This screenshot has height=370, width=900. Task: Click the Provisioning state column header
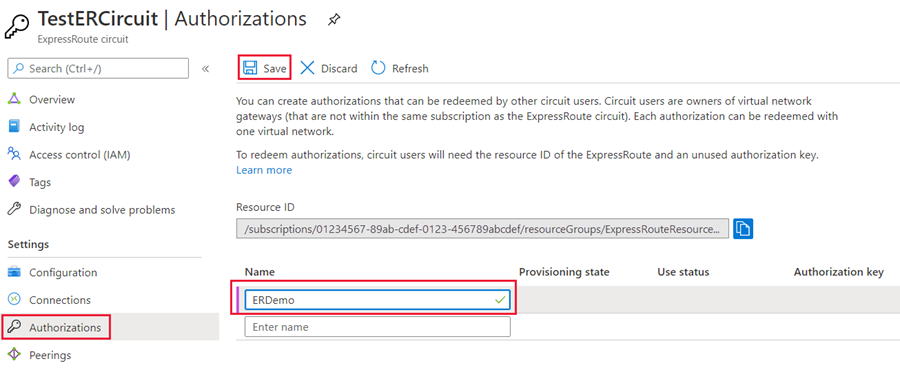pos(564,272)
